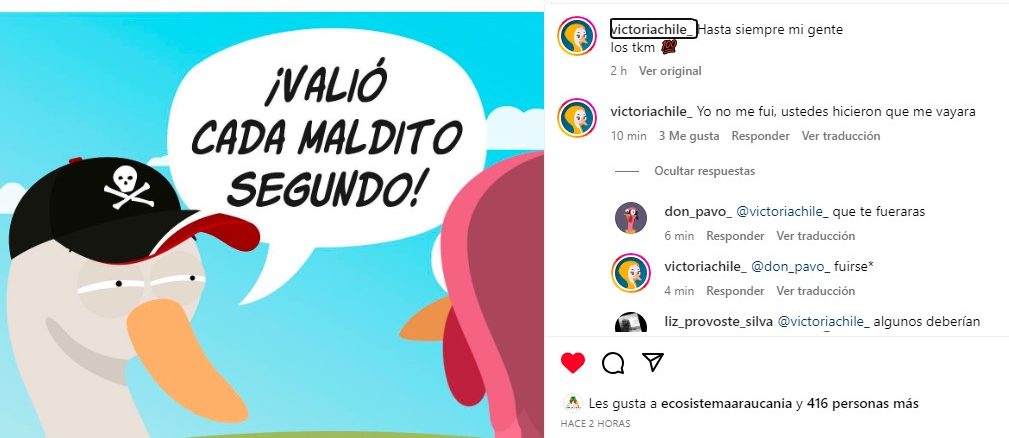Open don_pavo_ profile picture
1009x438 pixels.
(631, 217)
